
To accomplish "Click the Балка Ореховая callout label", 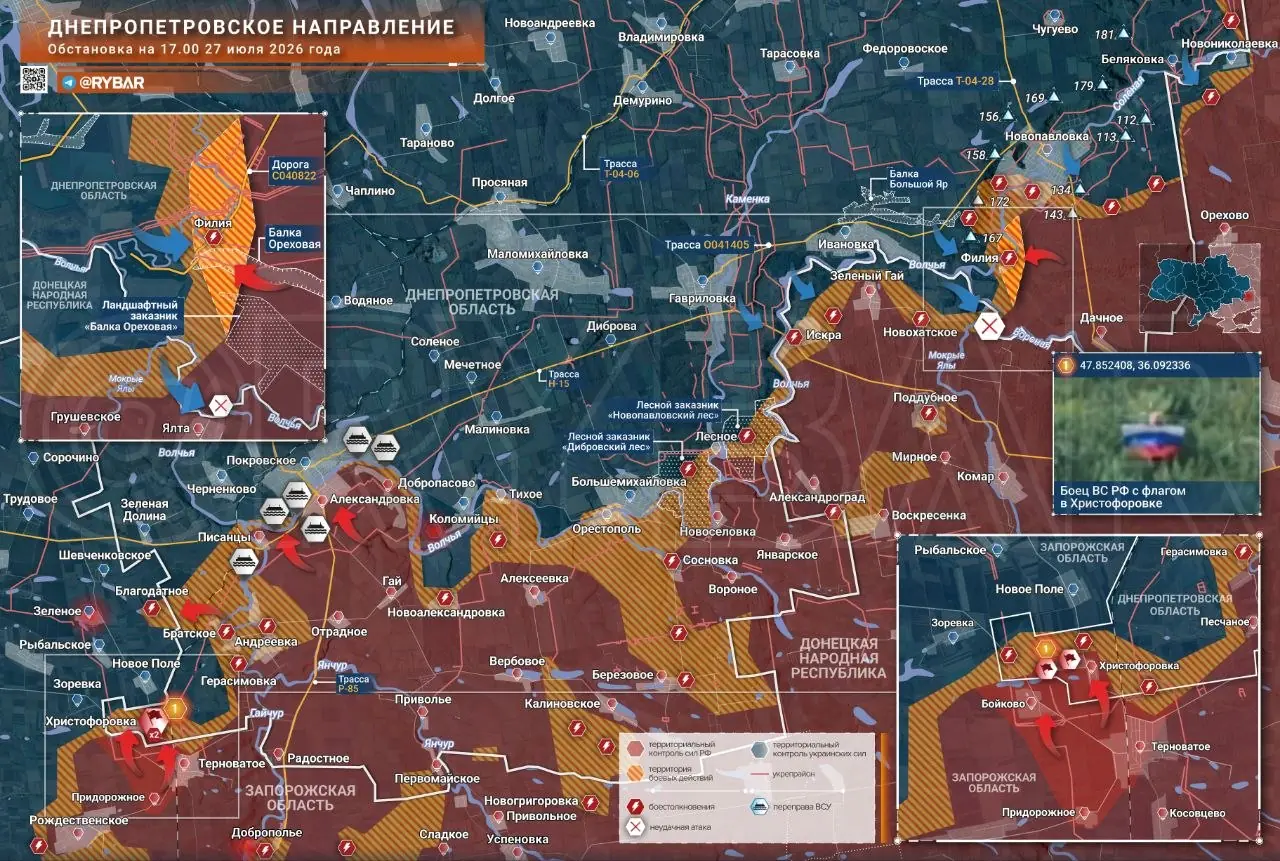I will (294, 238).
